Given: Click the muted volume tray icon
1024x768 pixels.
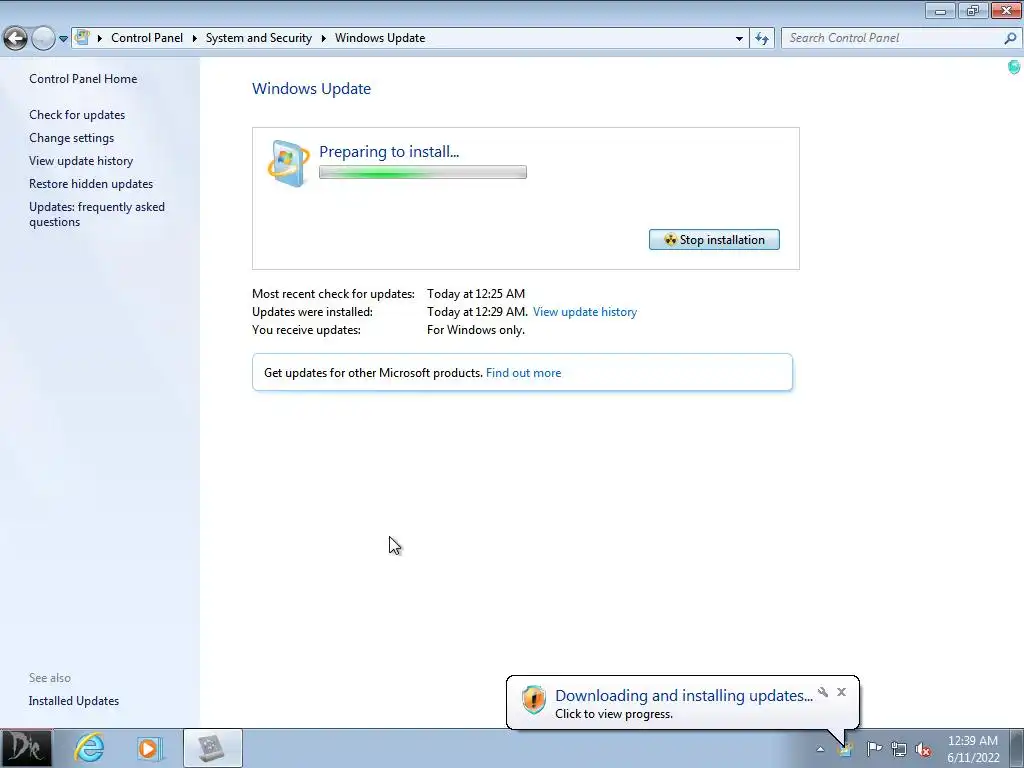Looking at the screenshot, I should pyautogui.click(x=923, y=749).
